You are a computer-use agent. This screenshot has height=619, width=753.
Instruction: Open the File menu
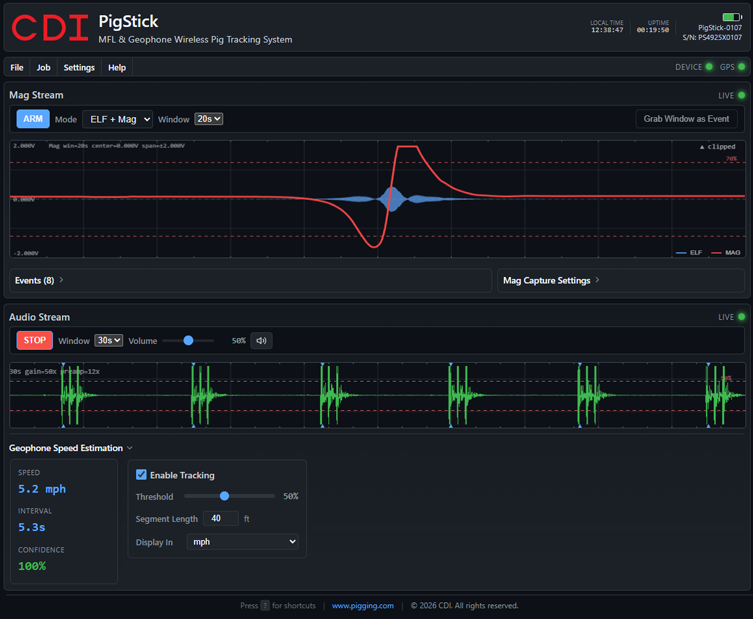pyautogui.click(x=17, y=68)
